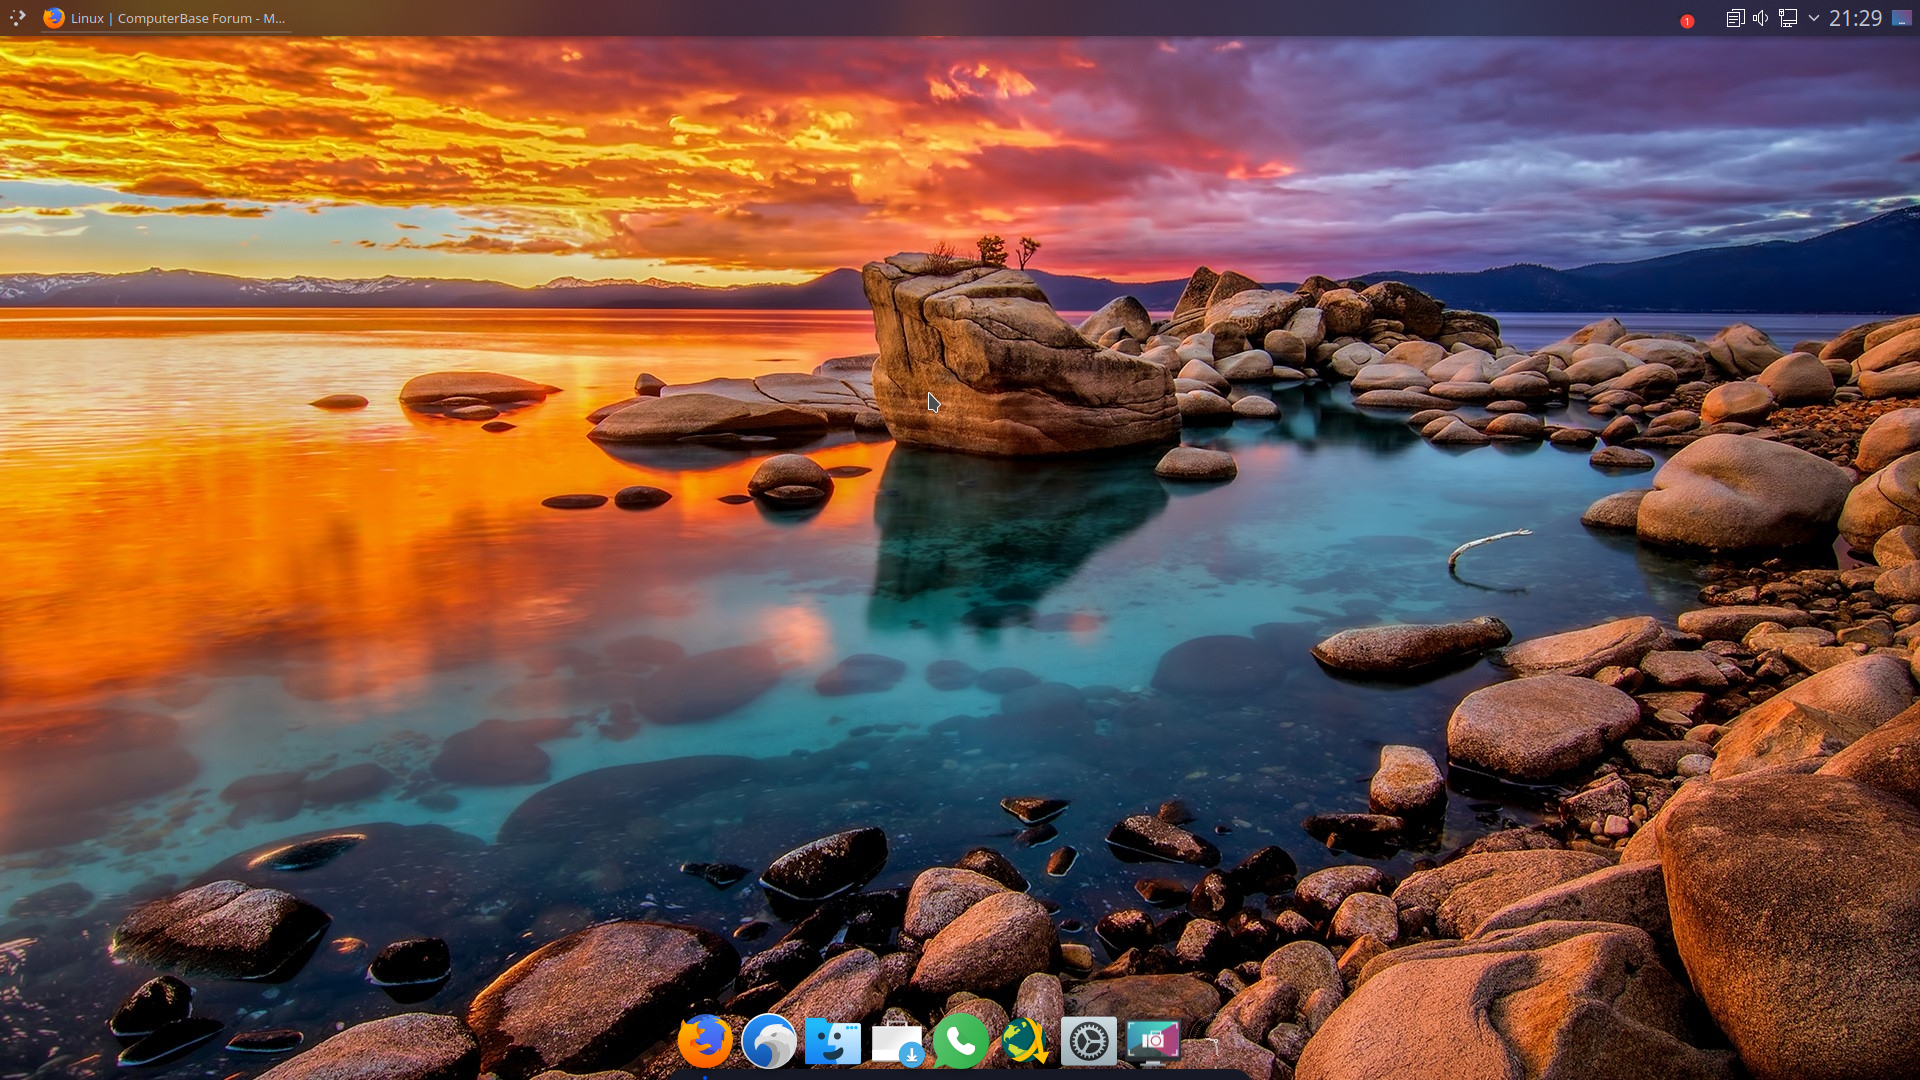Open the clipboard history tray icon

(x=1735, y=18)
